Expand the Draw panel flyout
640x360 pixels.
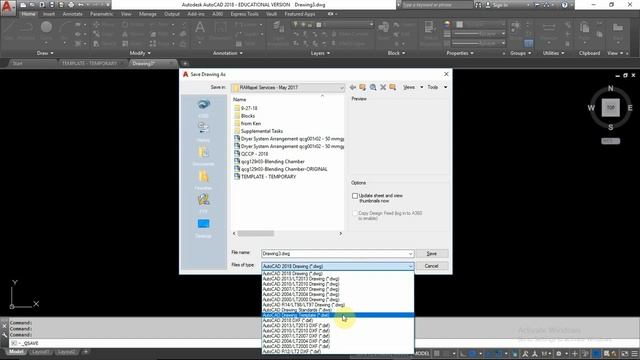tap(45, 53)
